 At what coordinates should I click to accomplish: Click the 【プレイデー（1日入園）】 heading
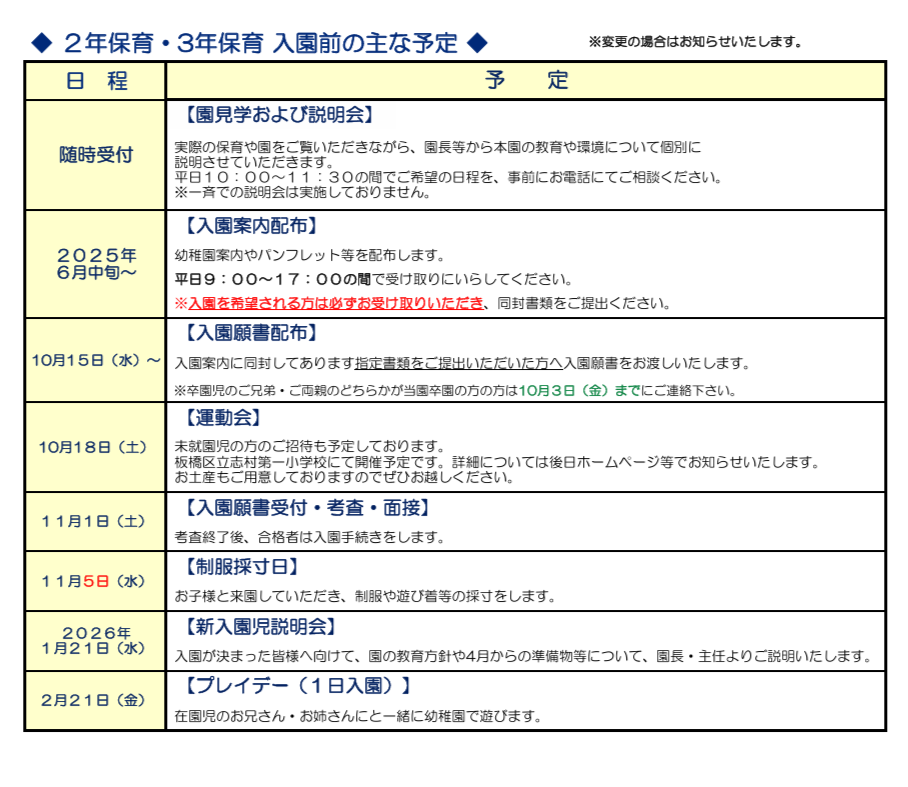click(x=297, y=687)
